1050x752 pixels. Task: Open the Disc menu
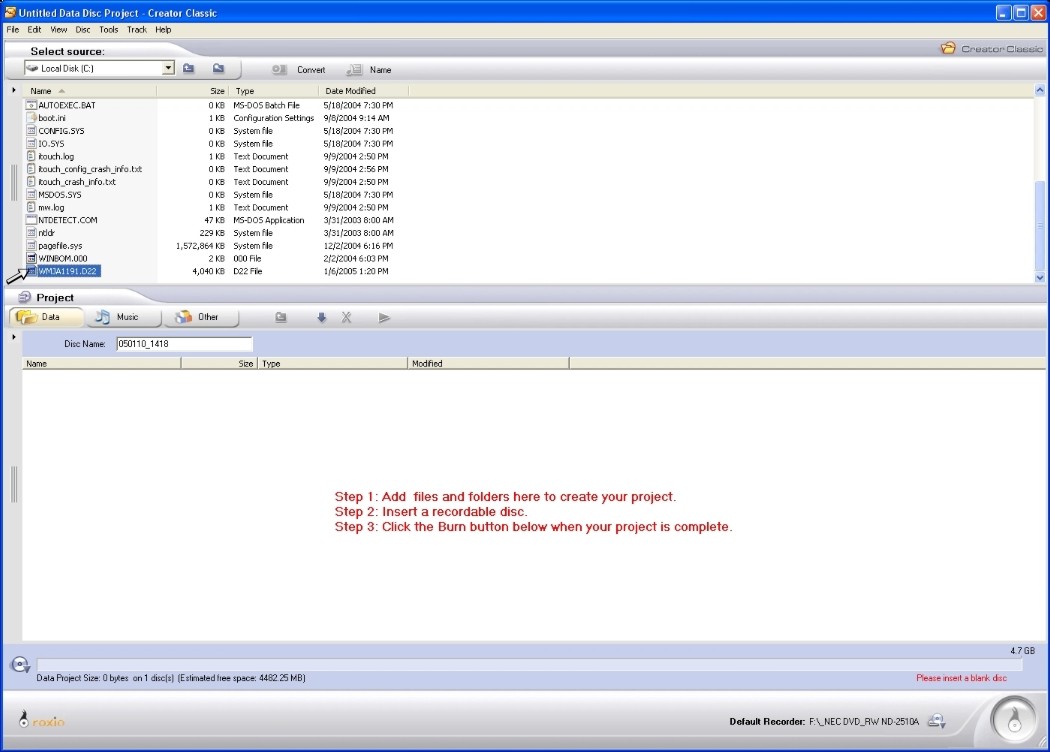click(x=83, y=29)
